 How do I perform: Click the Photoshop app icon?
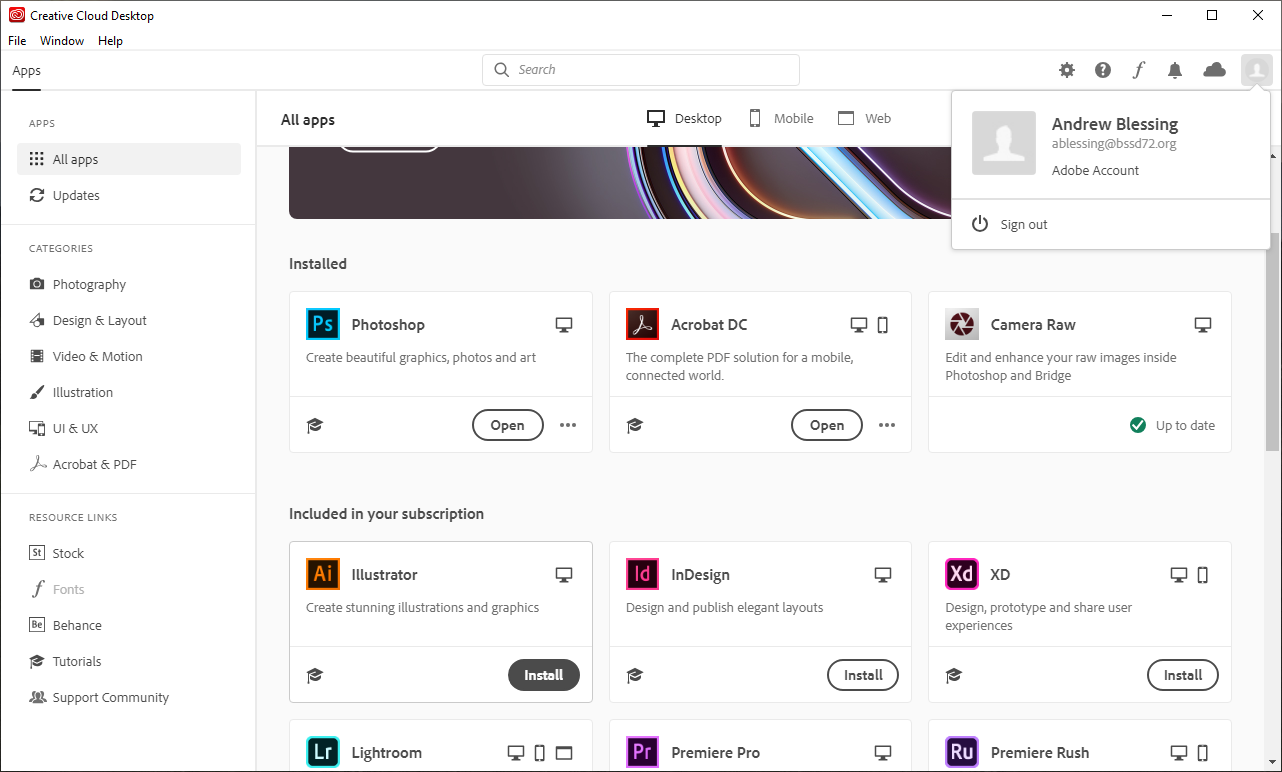click(323, 324)
